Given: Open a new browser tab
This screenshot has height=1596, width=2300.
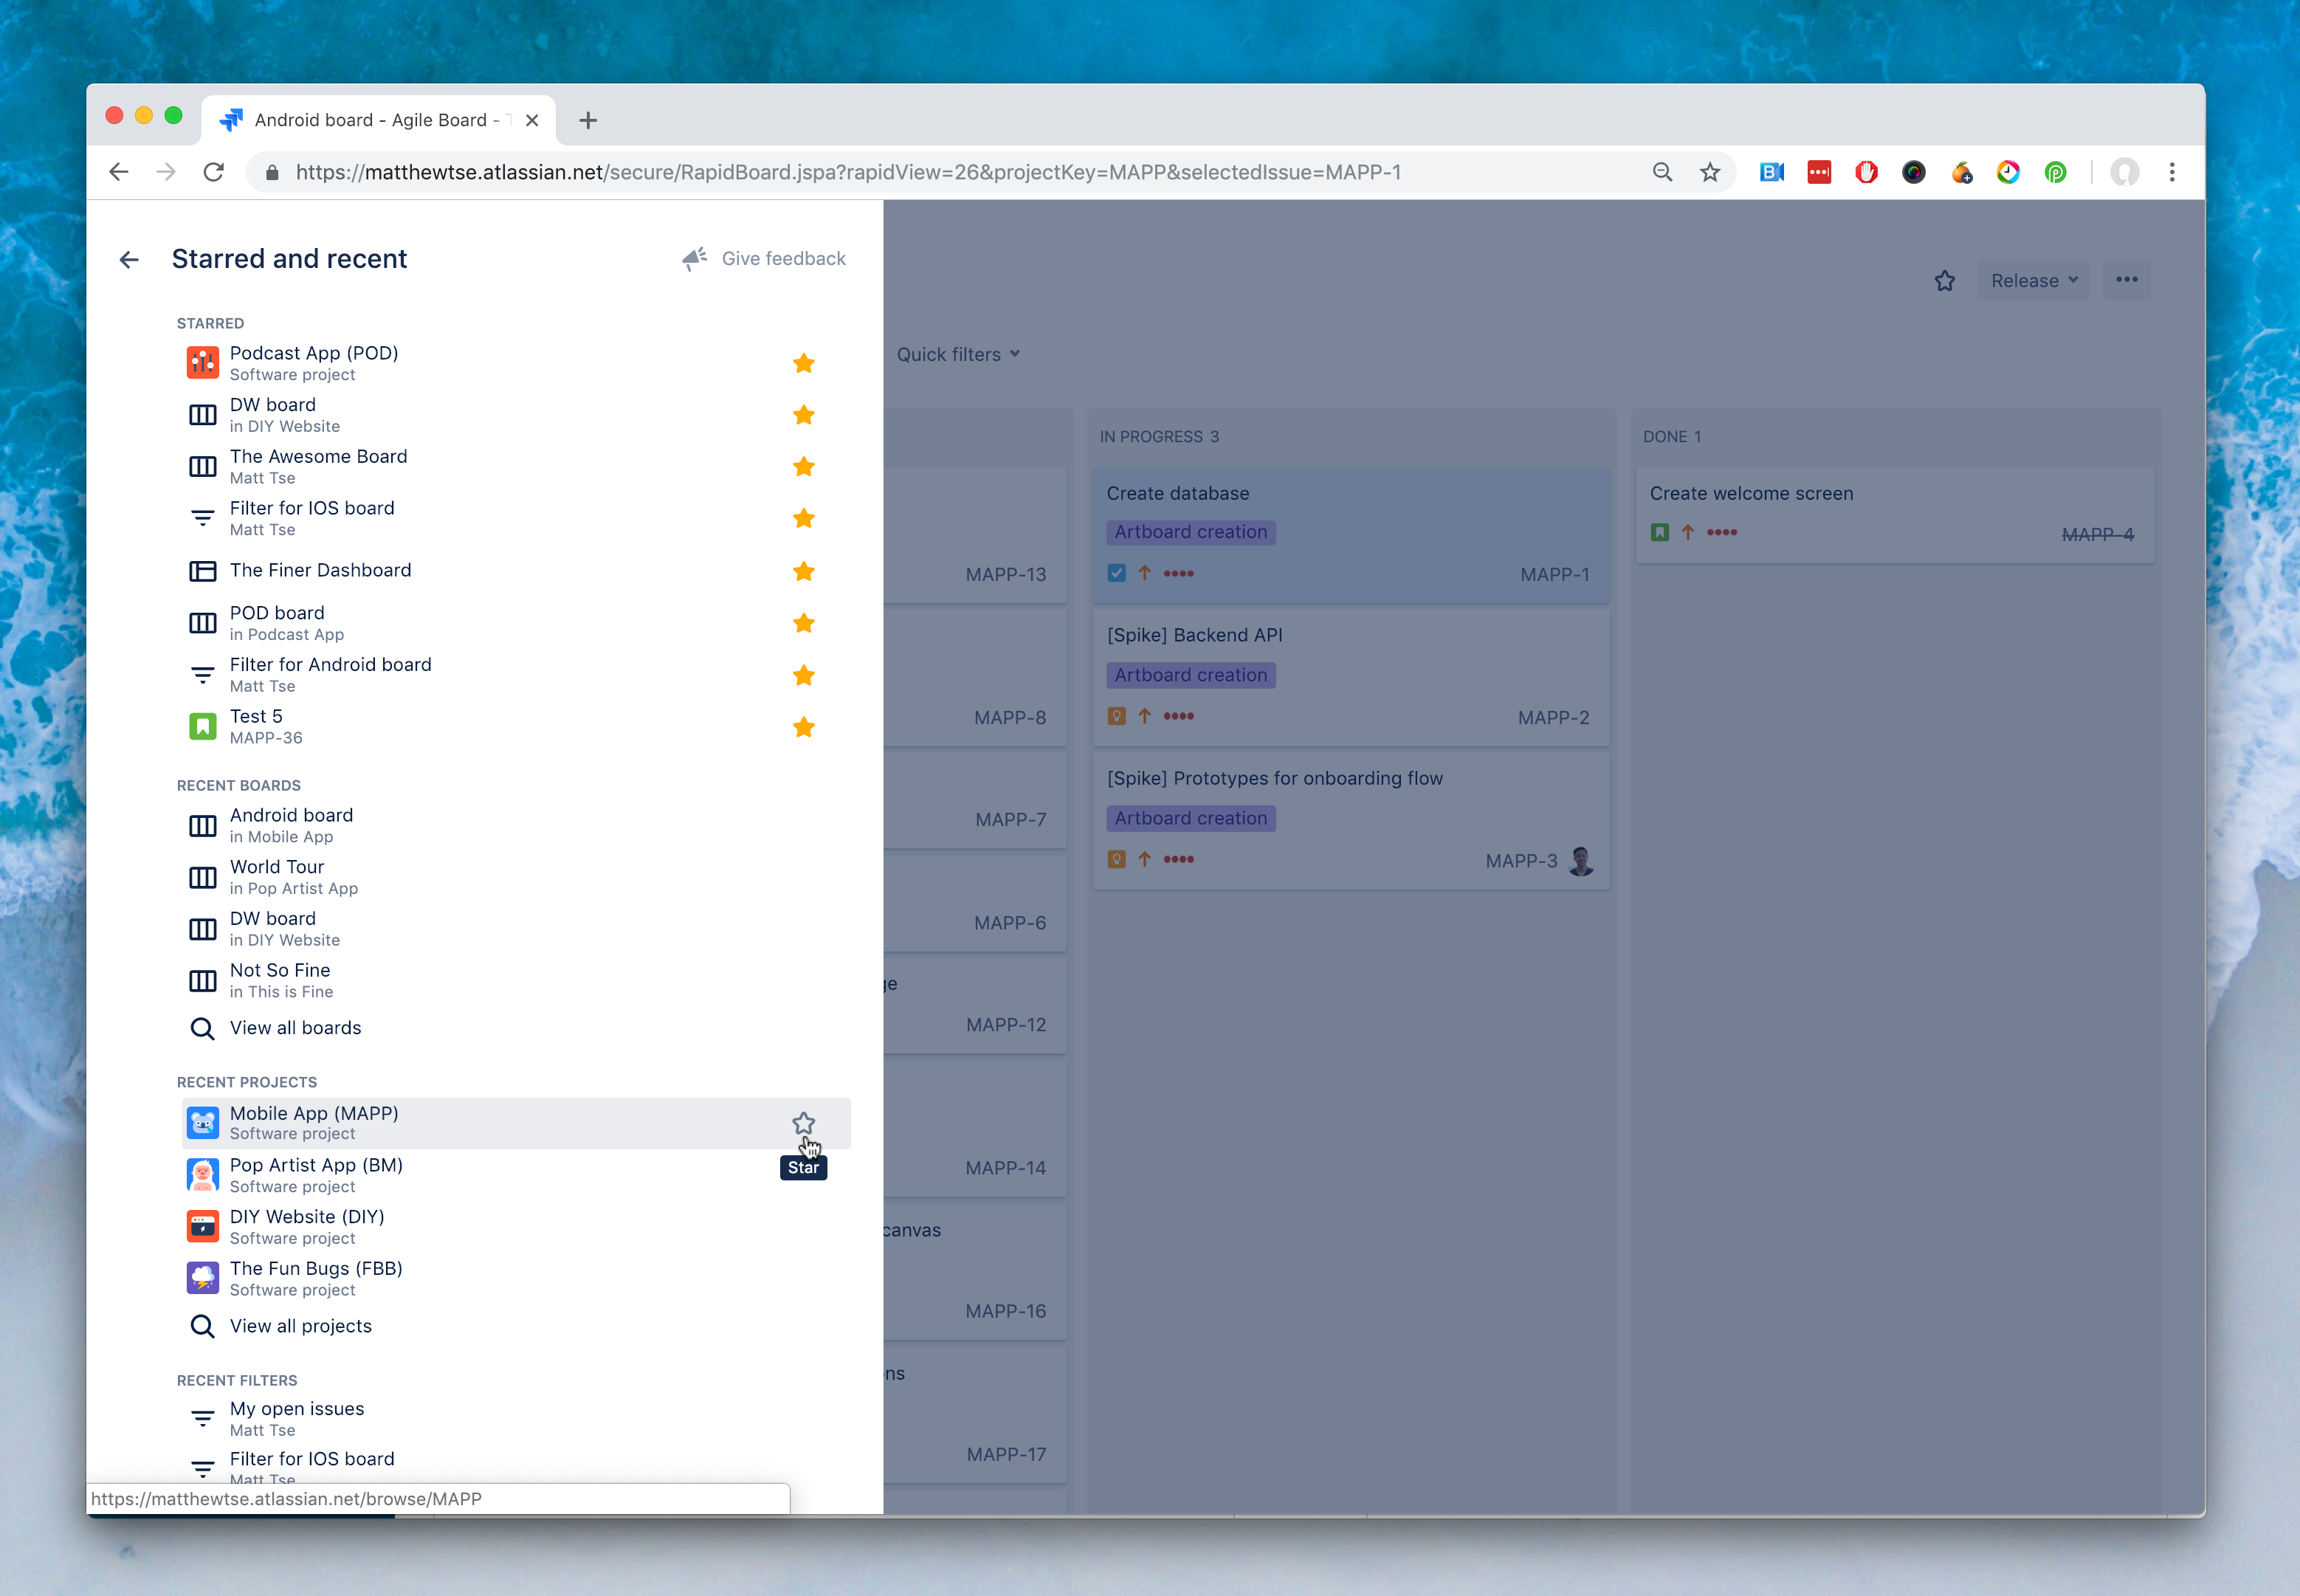Looking at the screenshot, I should click(x=588, y=120).
